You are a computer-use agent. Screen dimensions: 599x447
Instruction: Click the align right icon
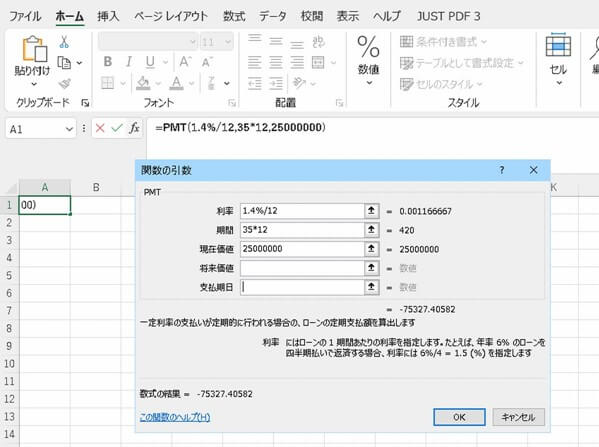(x=297, y=62)
